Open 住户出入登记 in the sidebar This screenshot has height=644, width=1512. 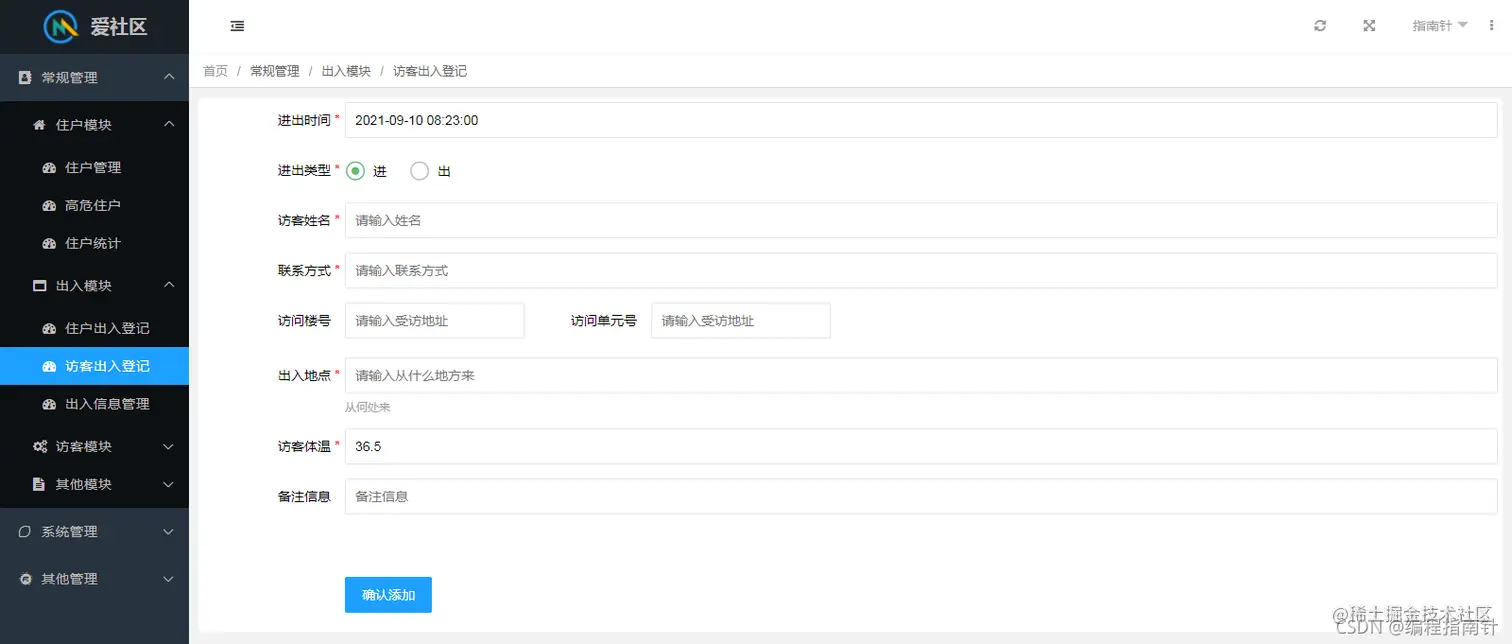(x=94, y=328)
